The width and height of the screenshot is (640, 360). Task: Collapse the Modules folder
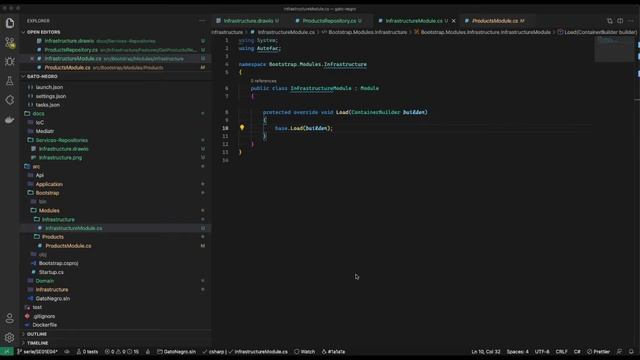point(49,210)
